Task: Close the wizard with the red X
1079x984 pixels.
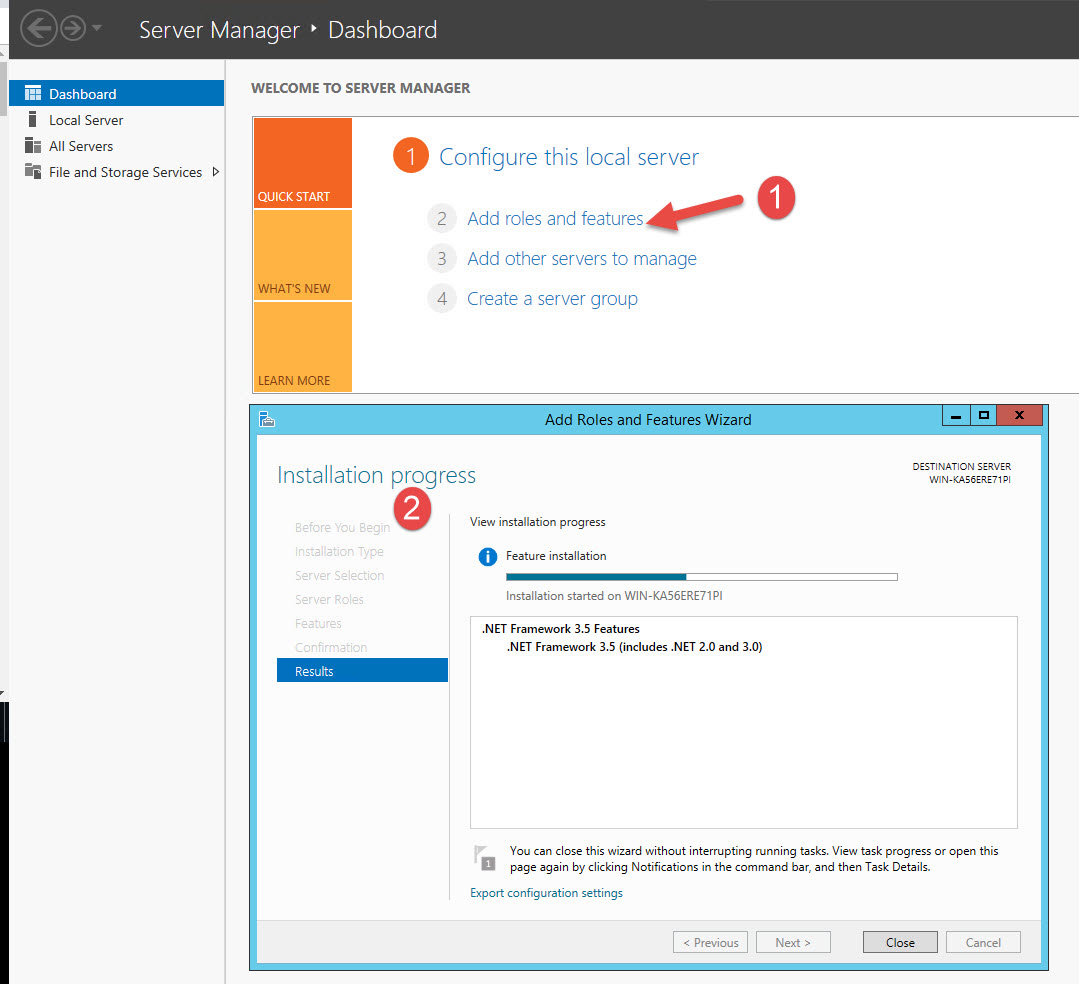Action: tap(1020, 416)
